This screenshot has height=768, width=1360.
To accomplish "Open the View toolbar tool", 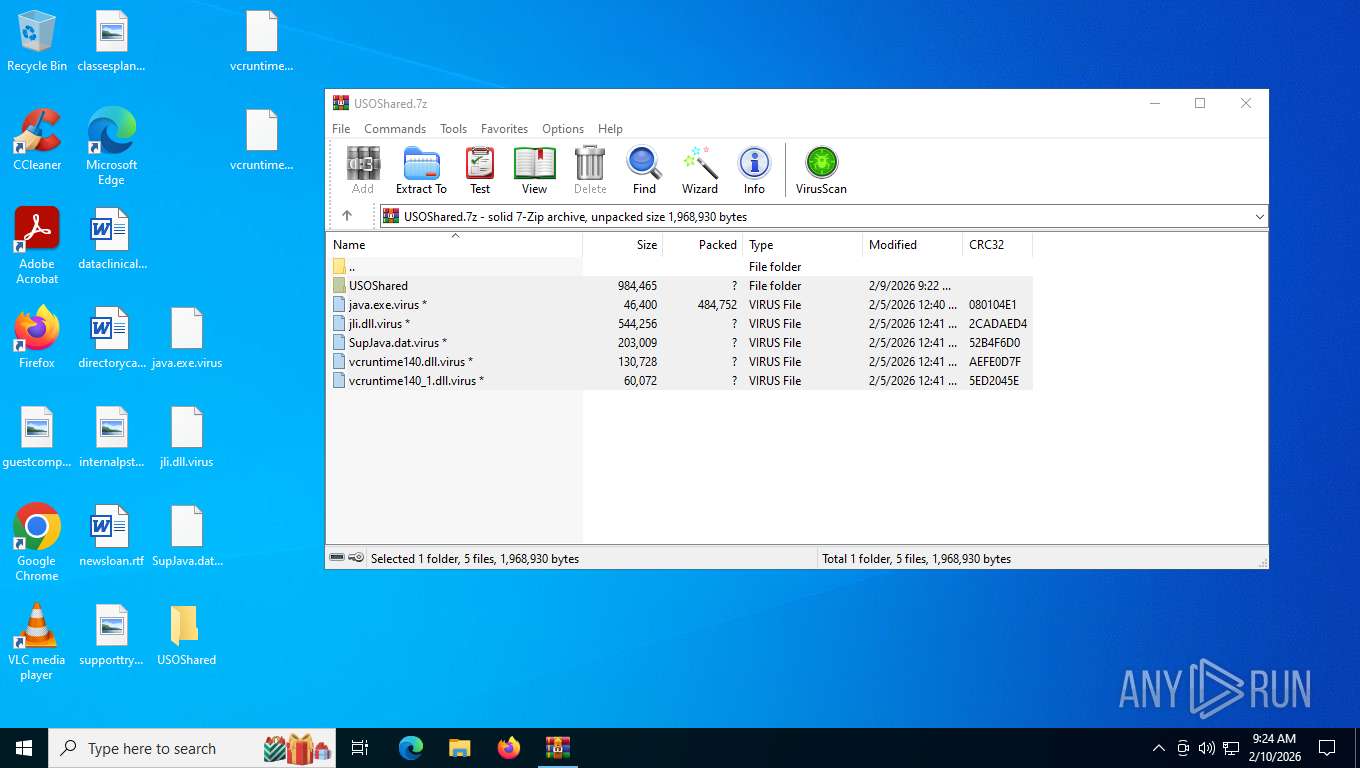I will tap(534, 170).
